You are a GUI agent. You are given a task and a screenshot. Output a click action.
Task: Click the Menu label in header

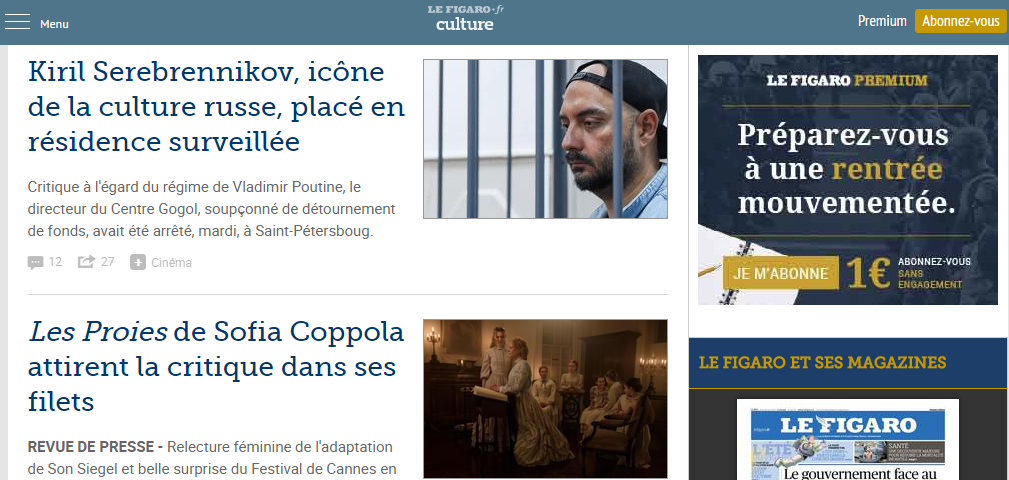54,24
